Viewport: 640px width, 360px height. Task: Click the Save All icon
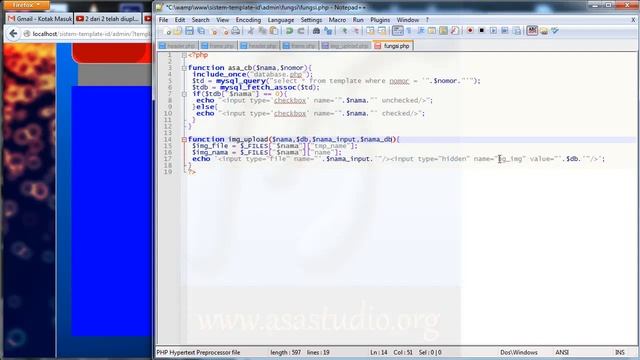(201, 31)
